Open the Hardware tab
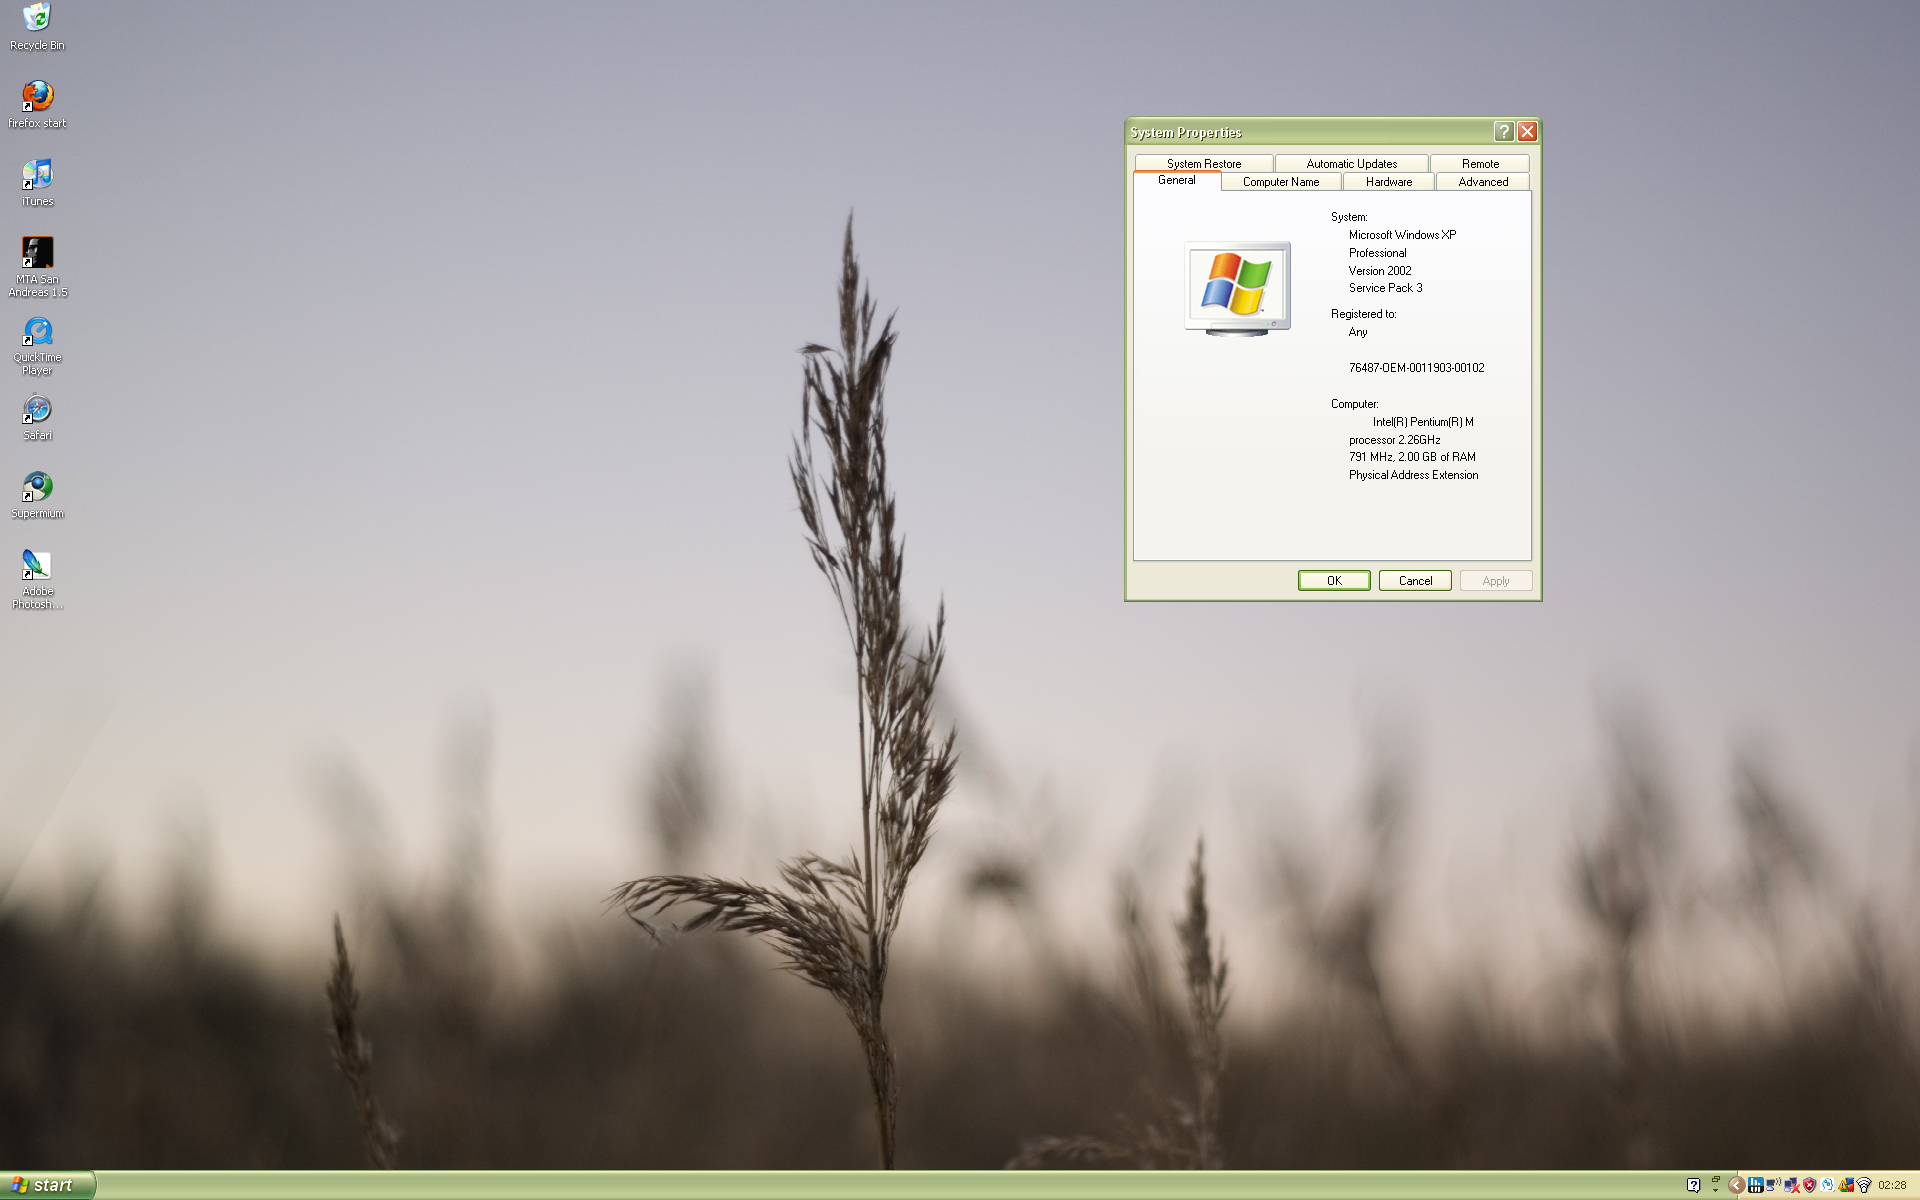This screenshot has height=1200, width=1920. click(x=1388, y=182)
